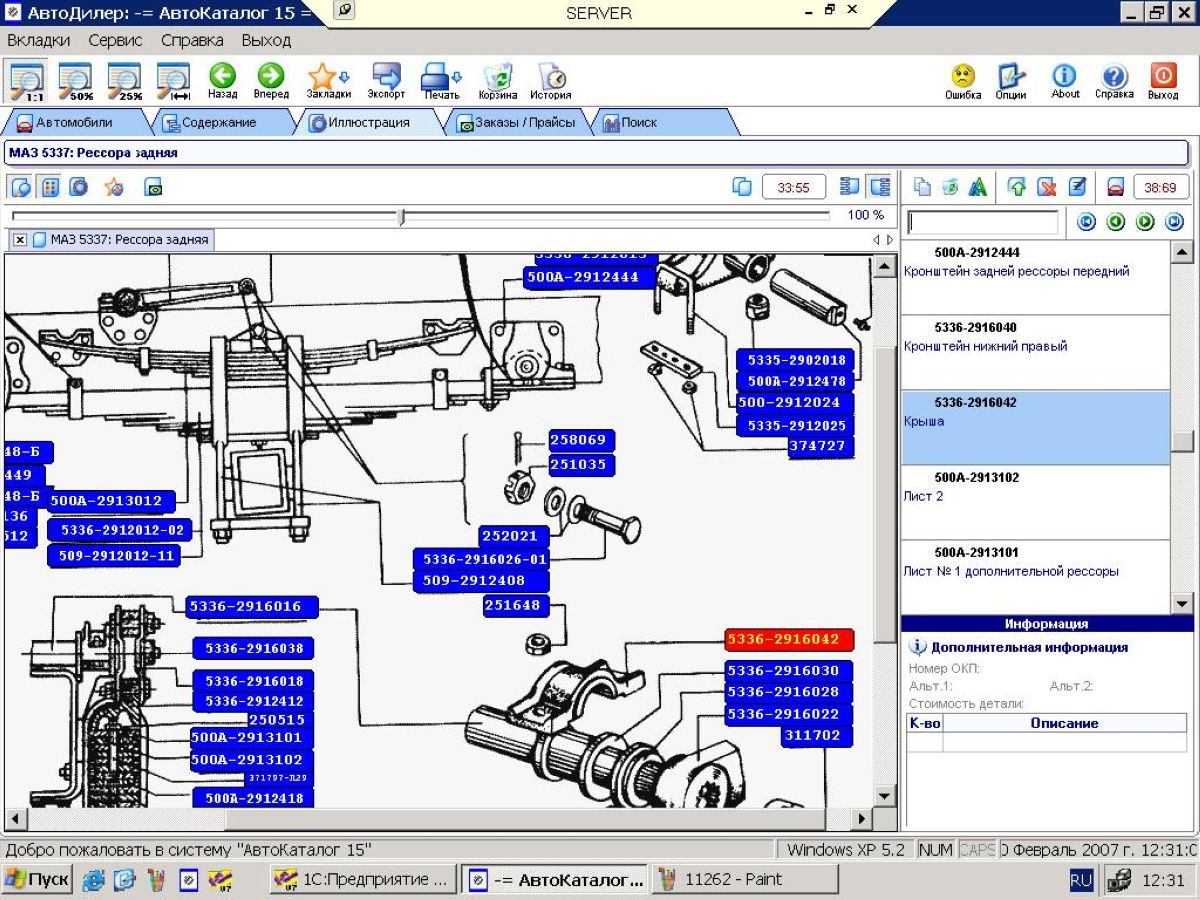Viewport: 1200px width, 900px height.
Task: Go to next part in list
Action: point(1146,222)
